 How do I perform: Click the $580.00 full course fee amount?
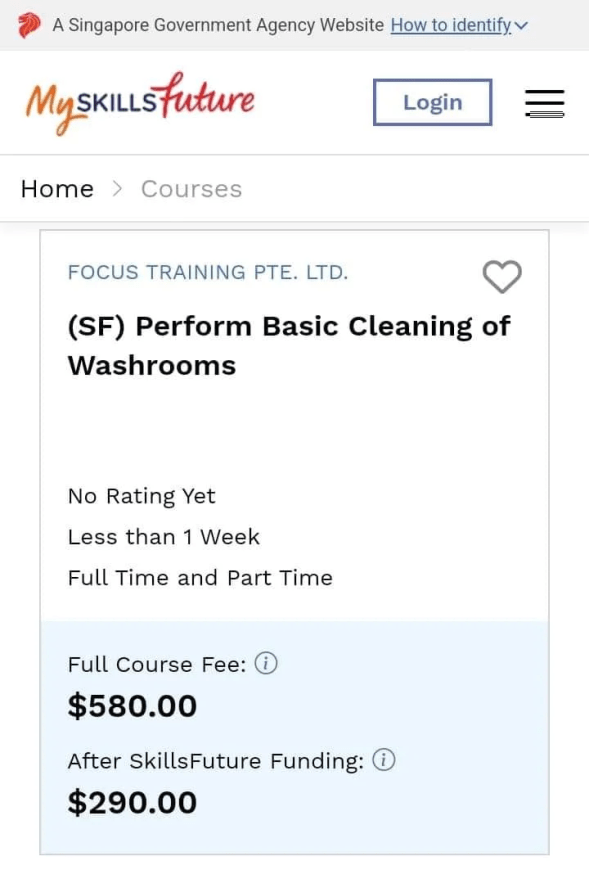[132, 706]
